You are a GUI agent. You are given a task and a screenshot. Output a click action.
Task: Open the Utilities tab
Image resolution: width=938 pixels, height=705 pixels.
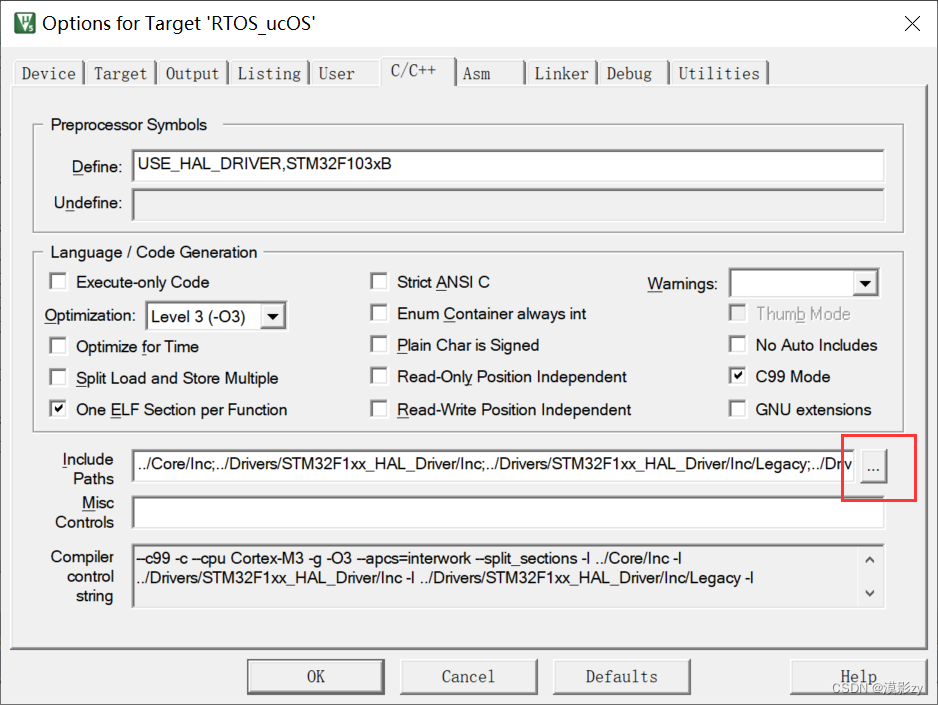[x=718, y=74]
